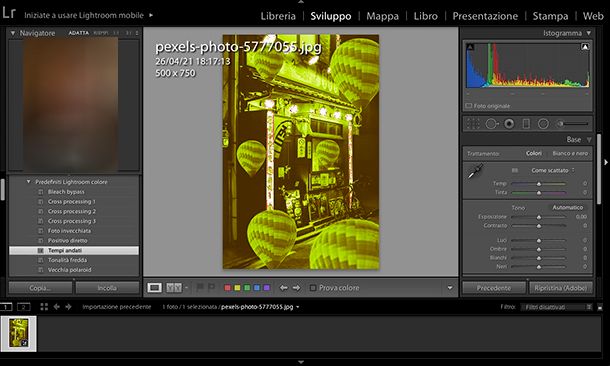Select the Crop Overlay tool
The width and height of the screenshot is (610, 366).
(x=473, y=124)
